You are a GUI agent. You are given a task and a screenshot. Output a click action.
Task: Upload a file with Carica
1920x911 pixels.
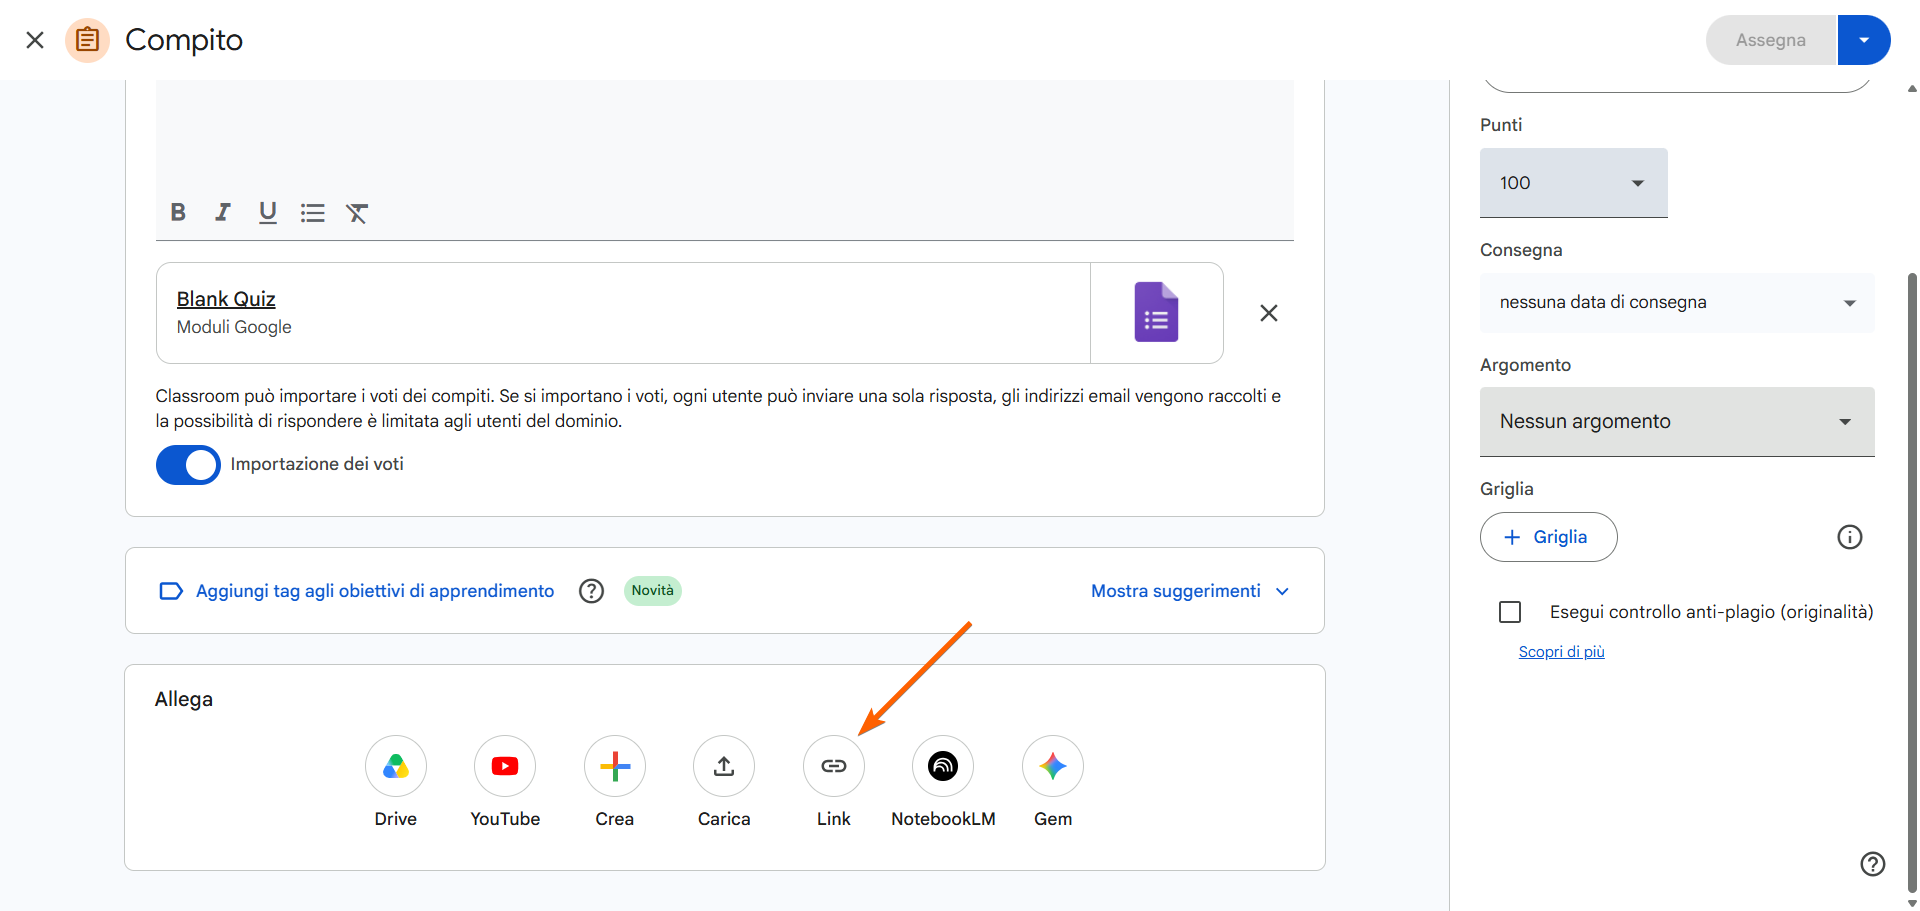click(x=724, y=766)
